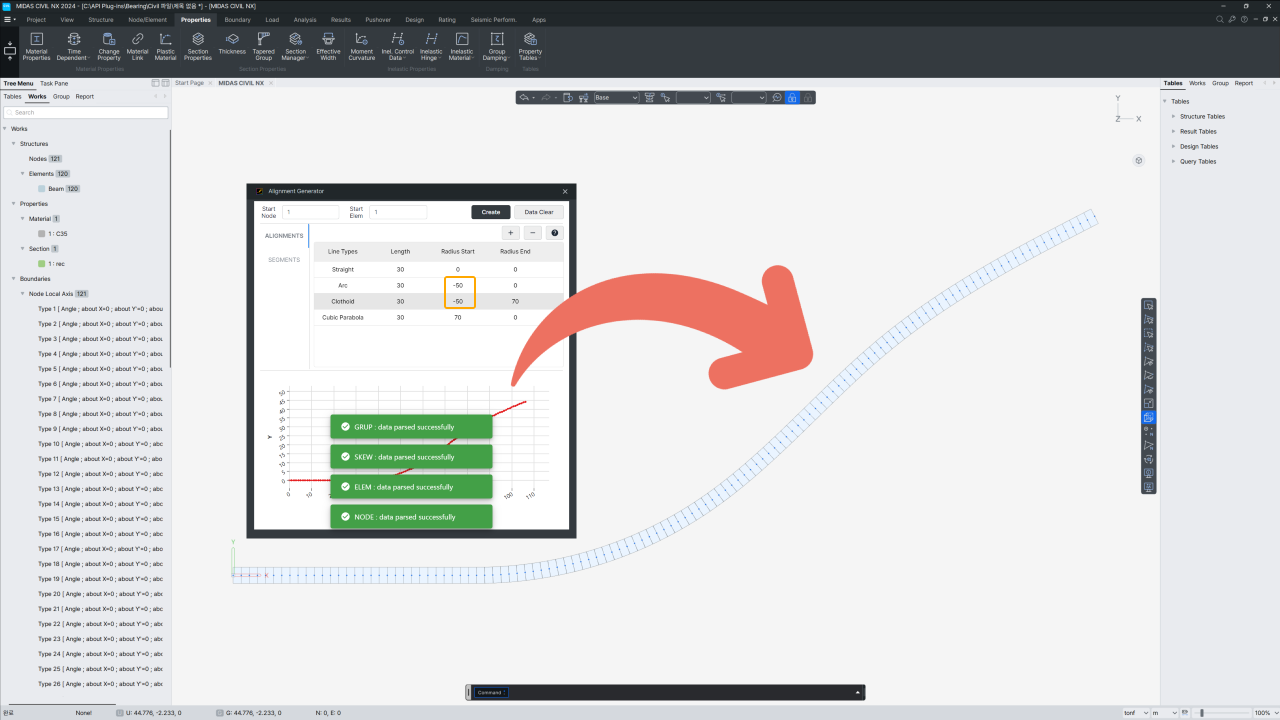
Task: Open the Tapered Group tool
Action: (x=263, y=46)
